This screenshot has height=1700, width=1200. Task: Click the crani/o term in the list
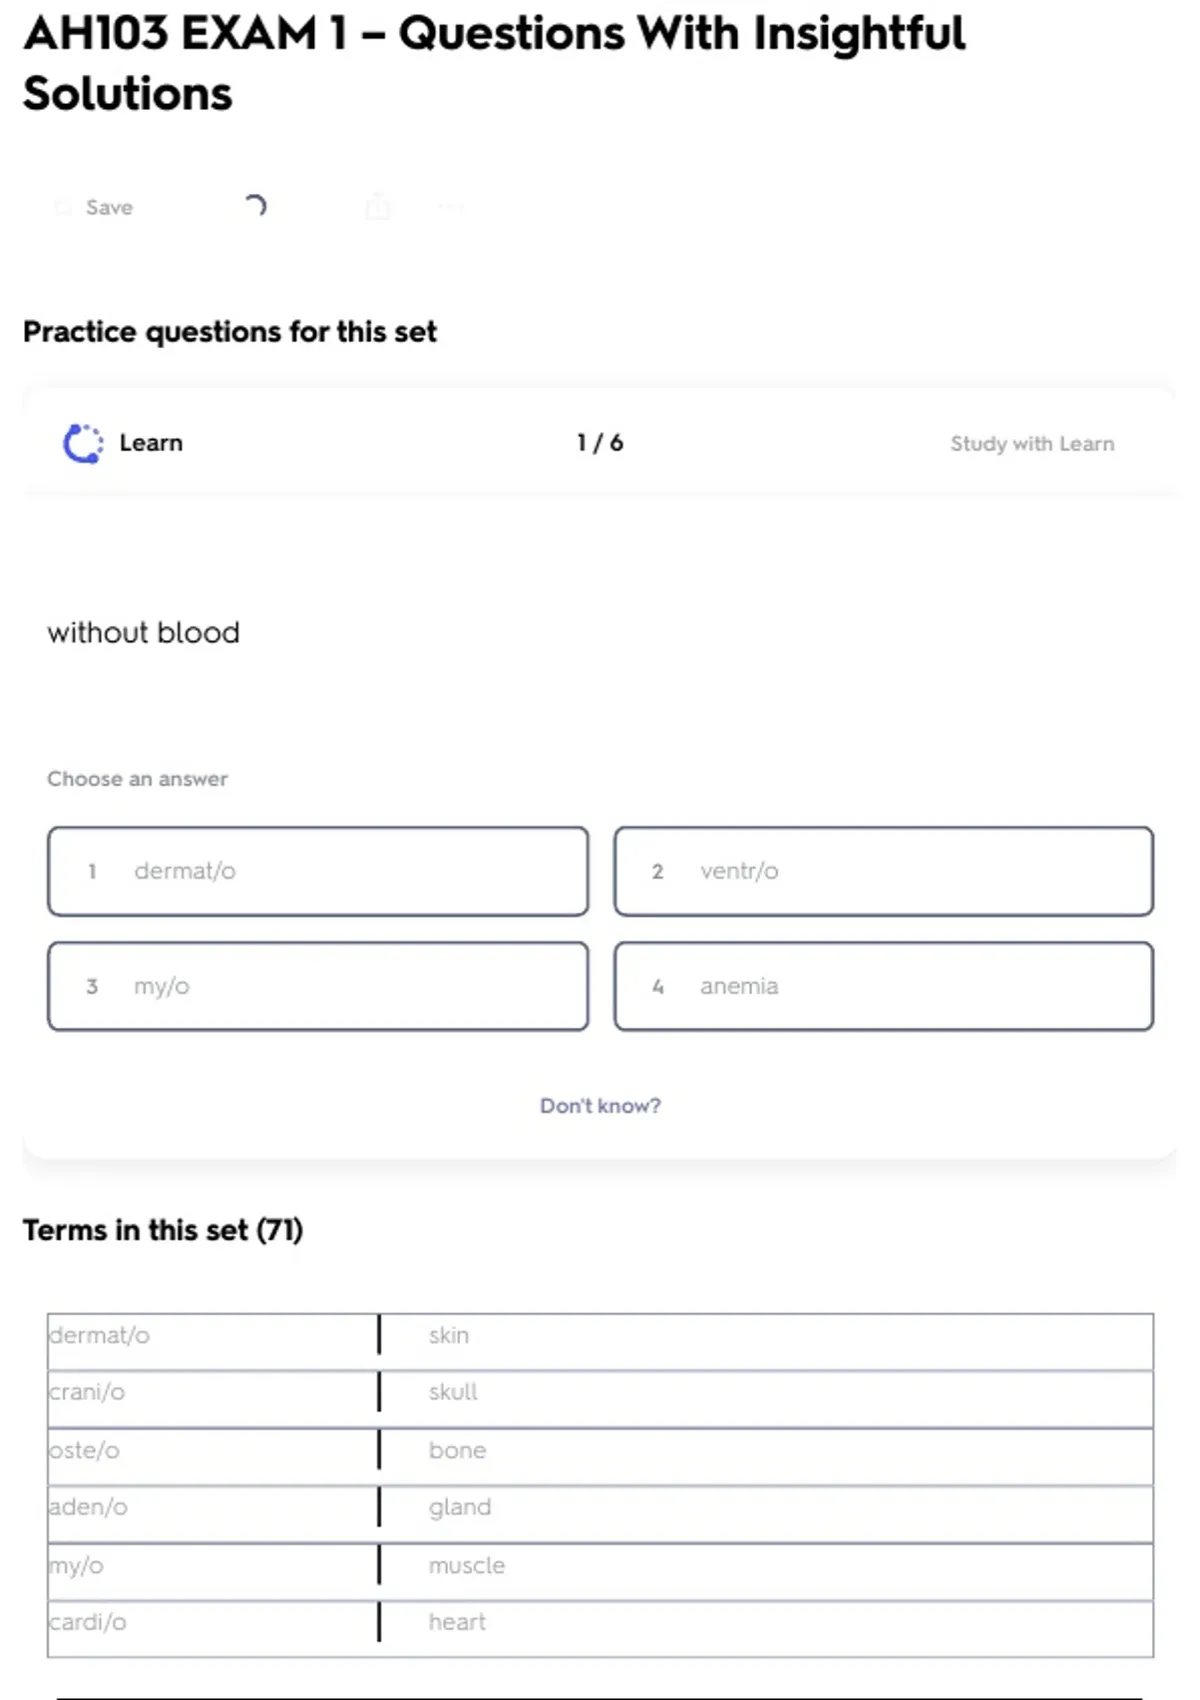click(x=88, y=1393)
